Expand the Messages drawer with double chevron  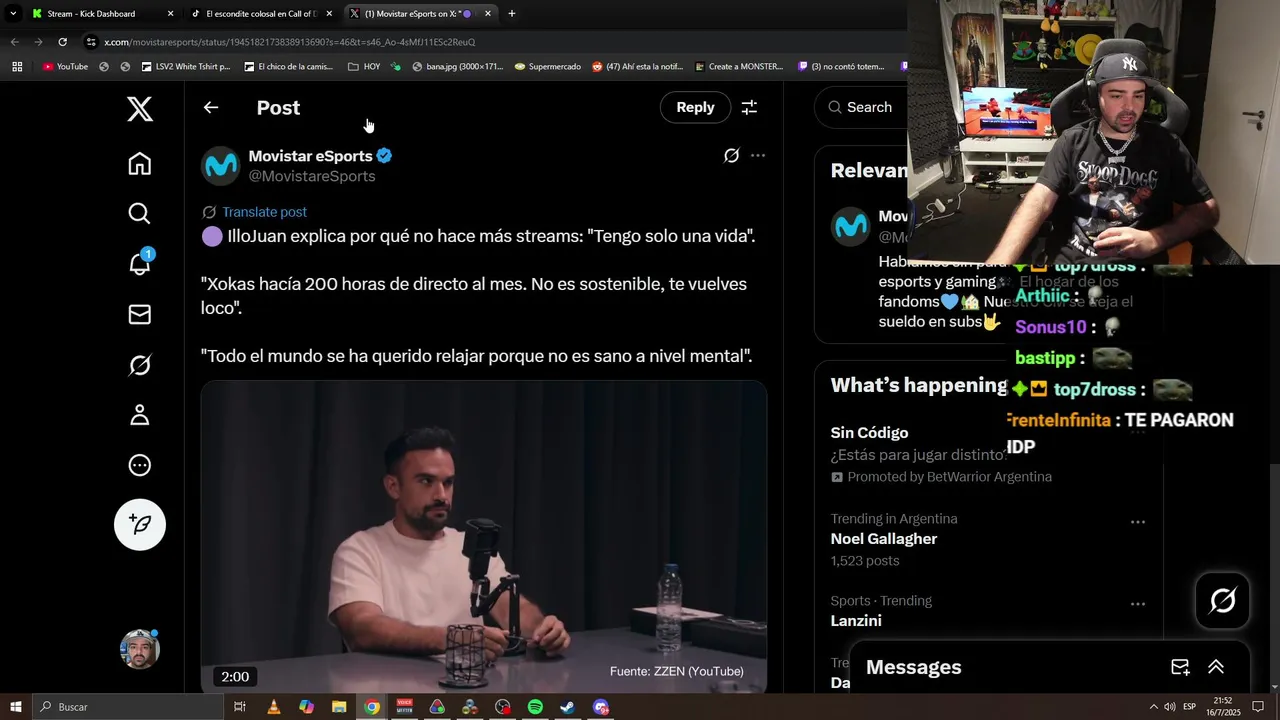1216,667
